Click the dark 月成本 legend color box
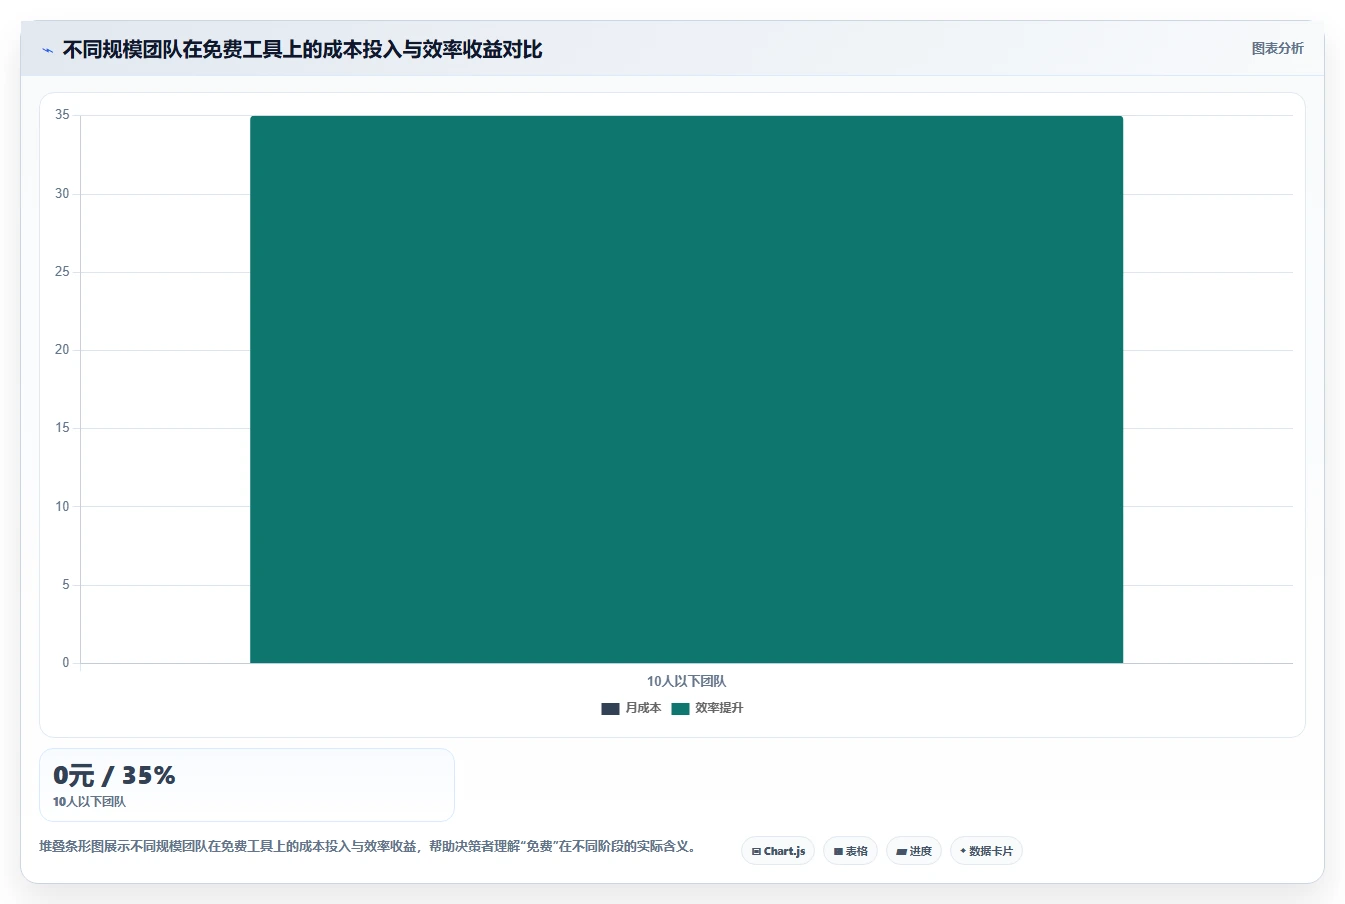This screenshot has width=1345, height=904. pyautogui.click(x=610, y=708)
